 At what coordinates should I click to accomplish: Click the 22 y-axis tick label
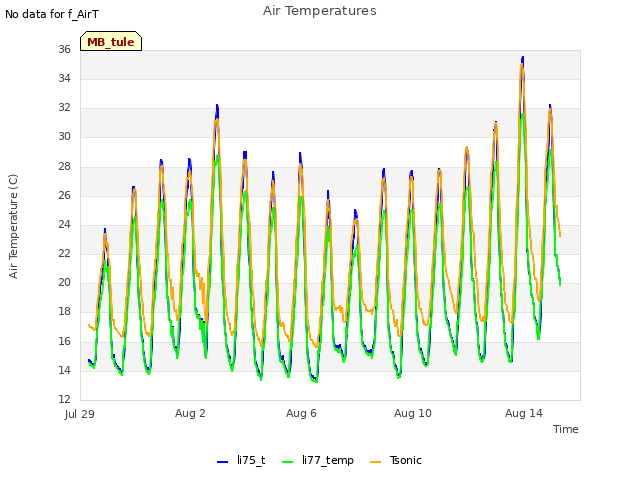[x=64, y=253]
